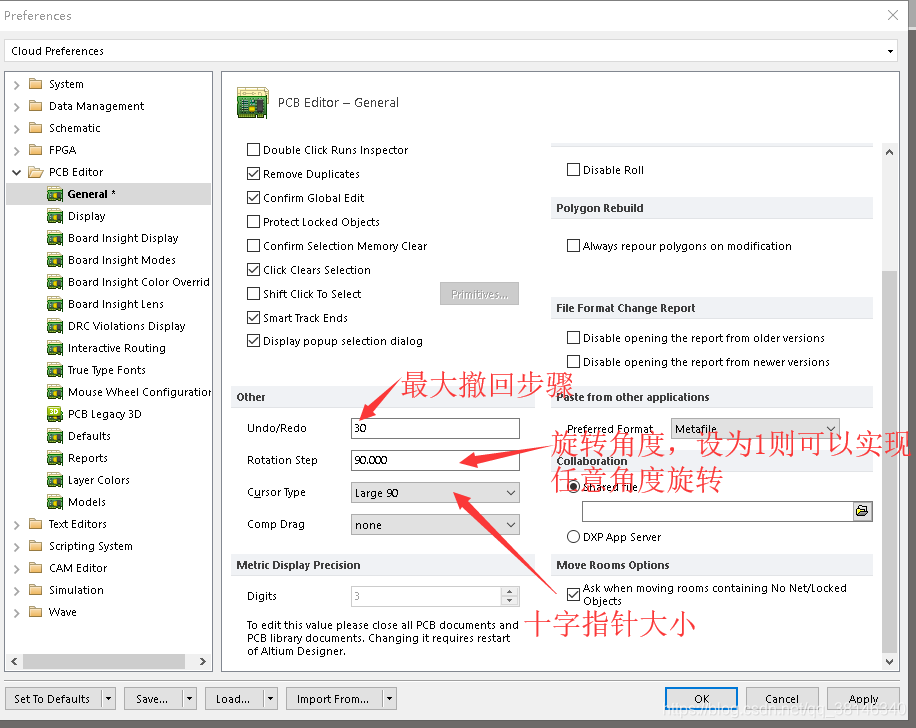
Task: Uncheck Remove Duplicates
Action: pos(254,174)
